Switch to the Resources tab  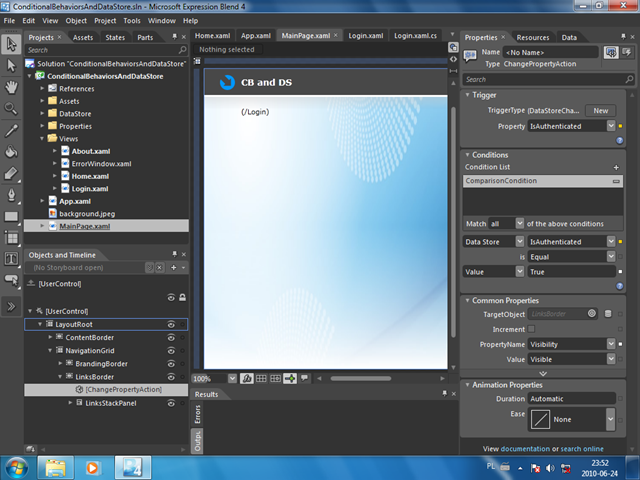(x=533, y=38)
